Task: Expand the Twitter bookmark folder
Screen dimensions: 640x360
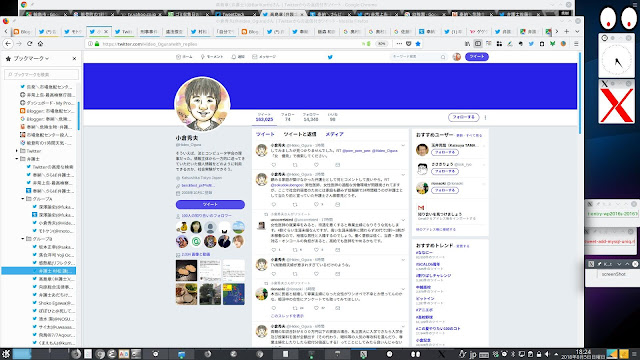Action: coord(17,151)
